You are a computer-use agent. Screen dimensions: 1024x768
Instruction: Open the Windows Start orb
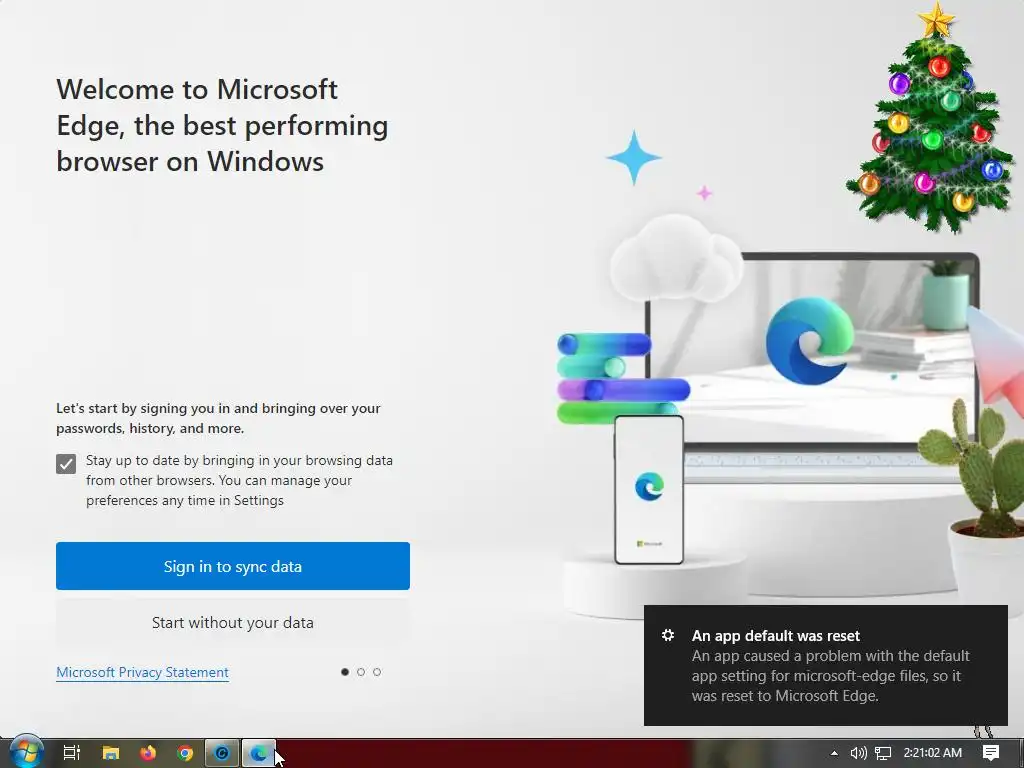[26, 752]
